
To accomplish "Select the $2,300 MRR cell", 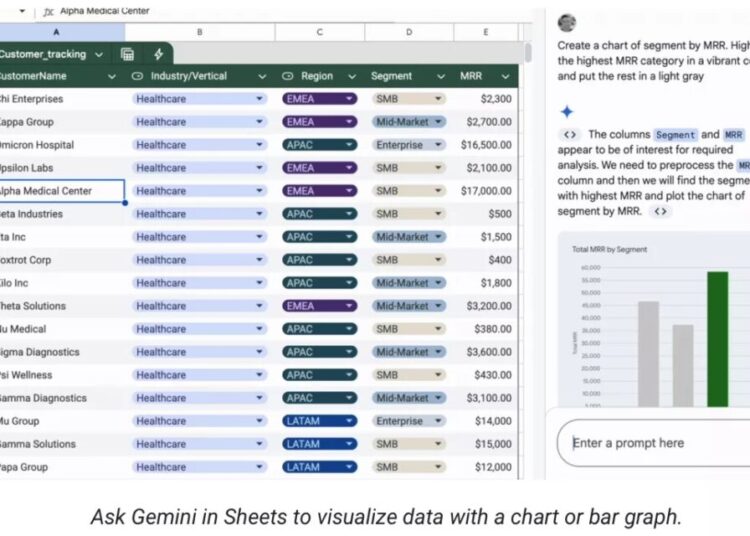I will pos(485,99).
